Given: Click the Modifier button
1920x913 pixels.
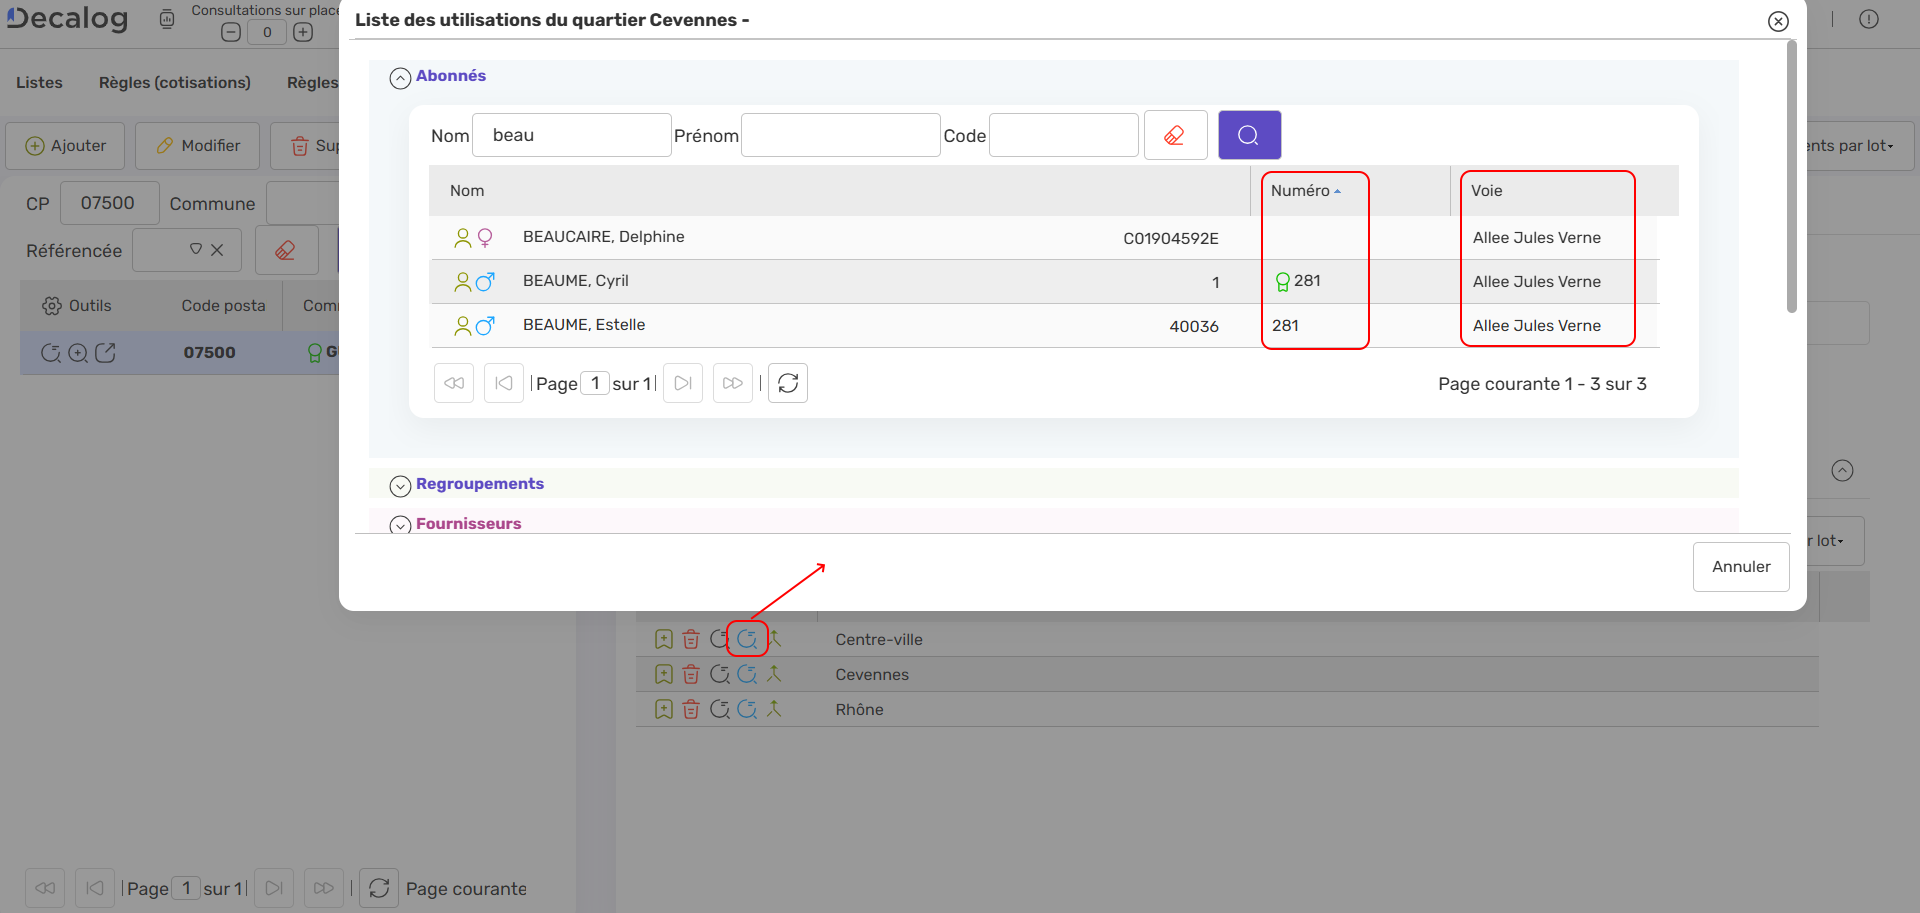Looking at the screenshot, I should coord(198,146).
